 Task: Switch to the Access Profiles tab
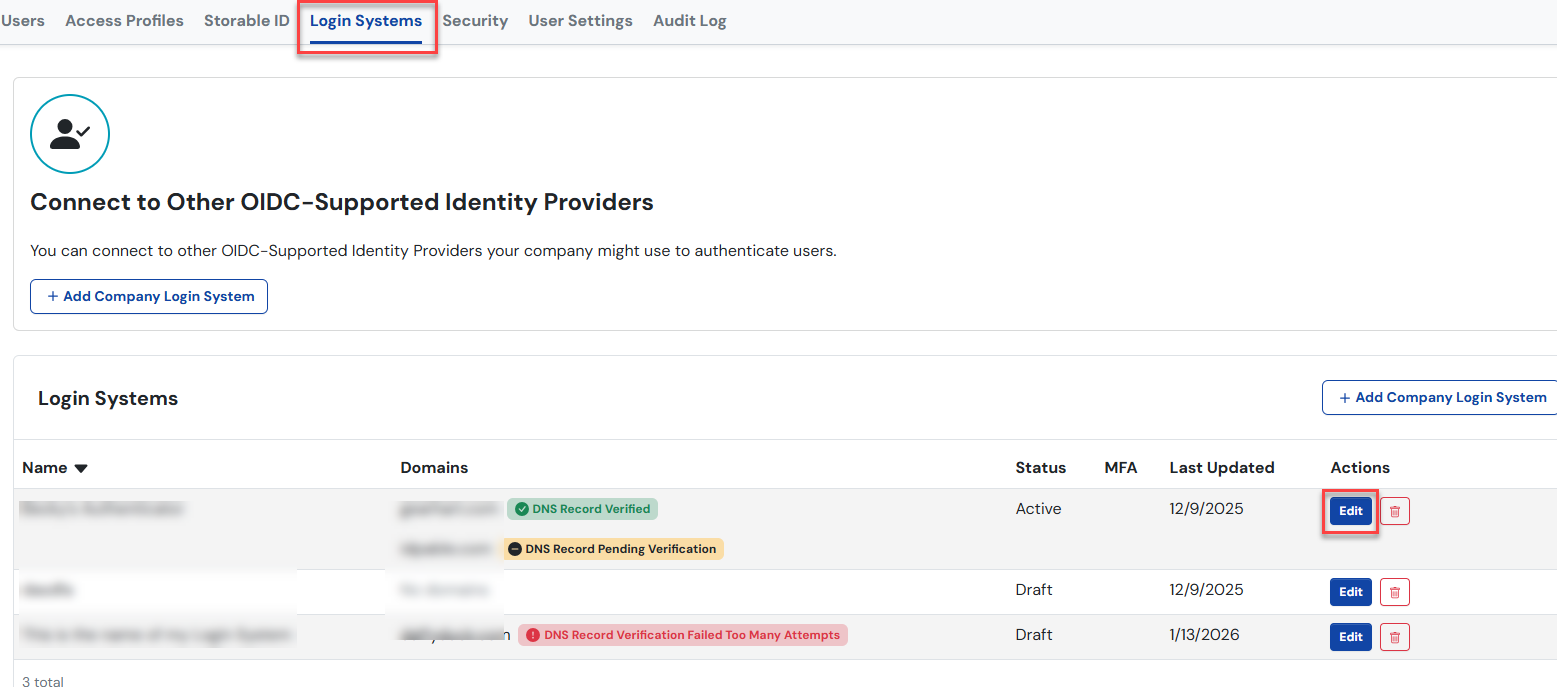124,21
